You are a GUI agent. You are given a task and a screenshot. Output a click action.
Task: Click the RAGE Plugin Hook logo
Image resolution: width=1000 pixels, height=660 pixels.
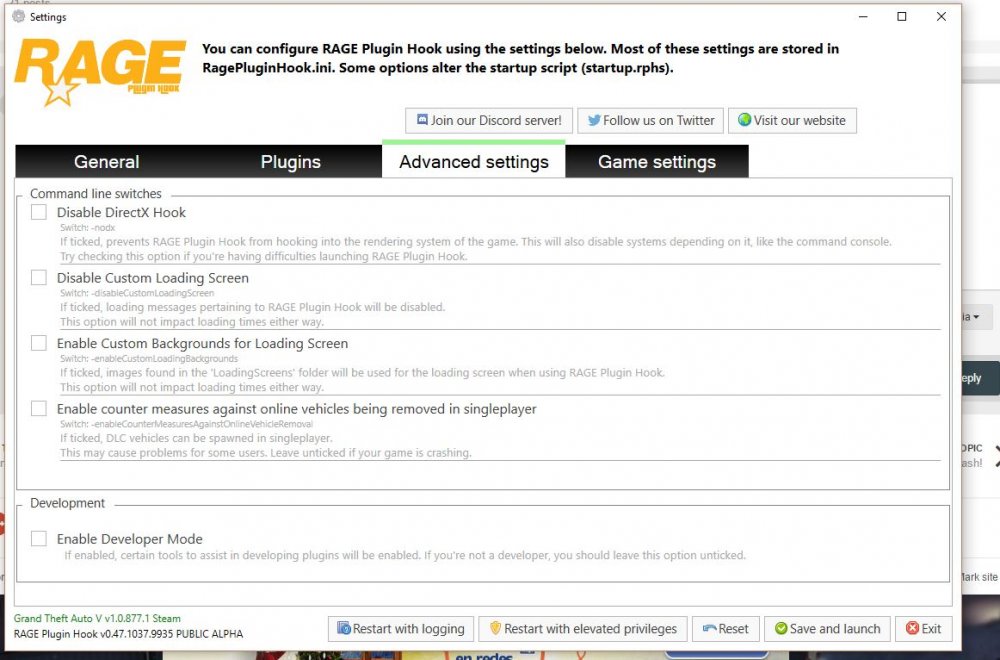click(x=99, y=71)
